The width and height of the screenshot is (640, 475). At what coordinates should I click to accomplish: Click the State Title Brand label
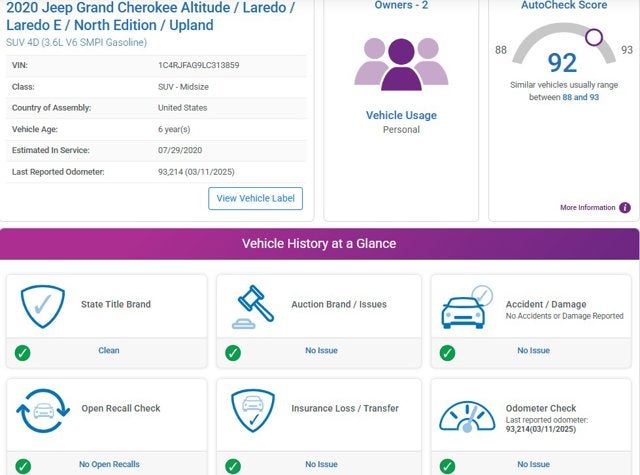pos(116,304)
